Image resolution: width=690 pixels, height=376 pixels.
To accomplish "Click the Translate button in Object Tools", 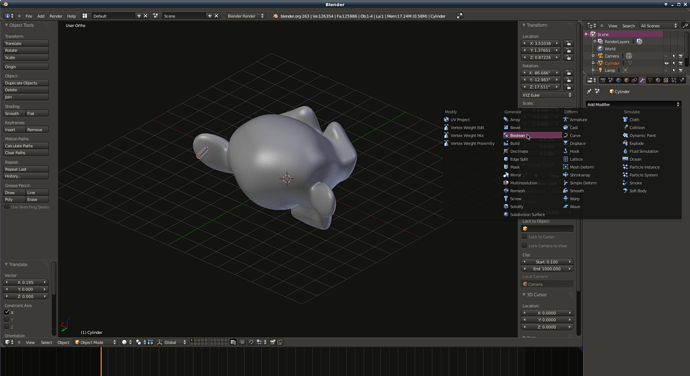I will coord(26,44).
